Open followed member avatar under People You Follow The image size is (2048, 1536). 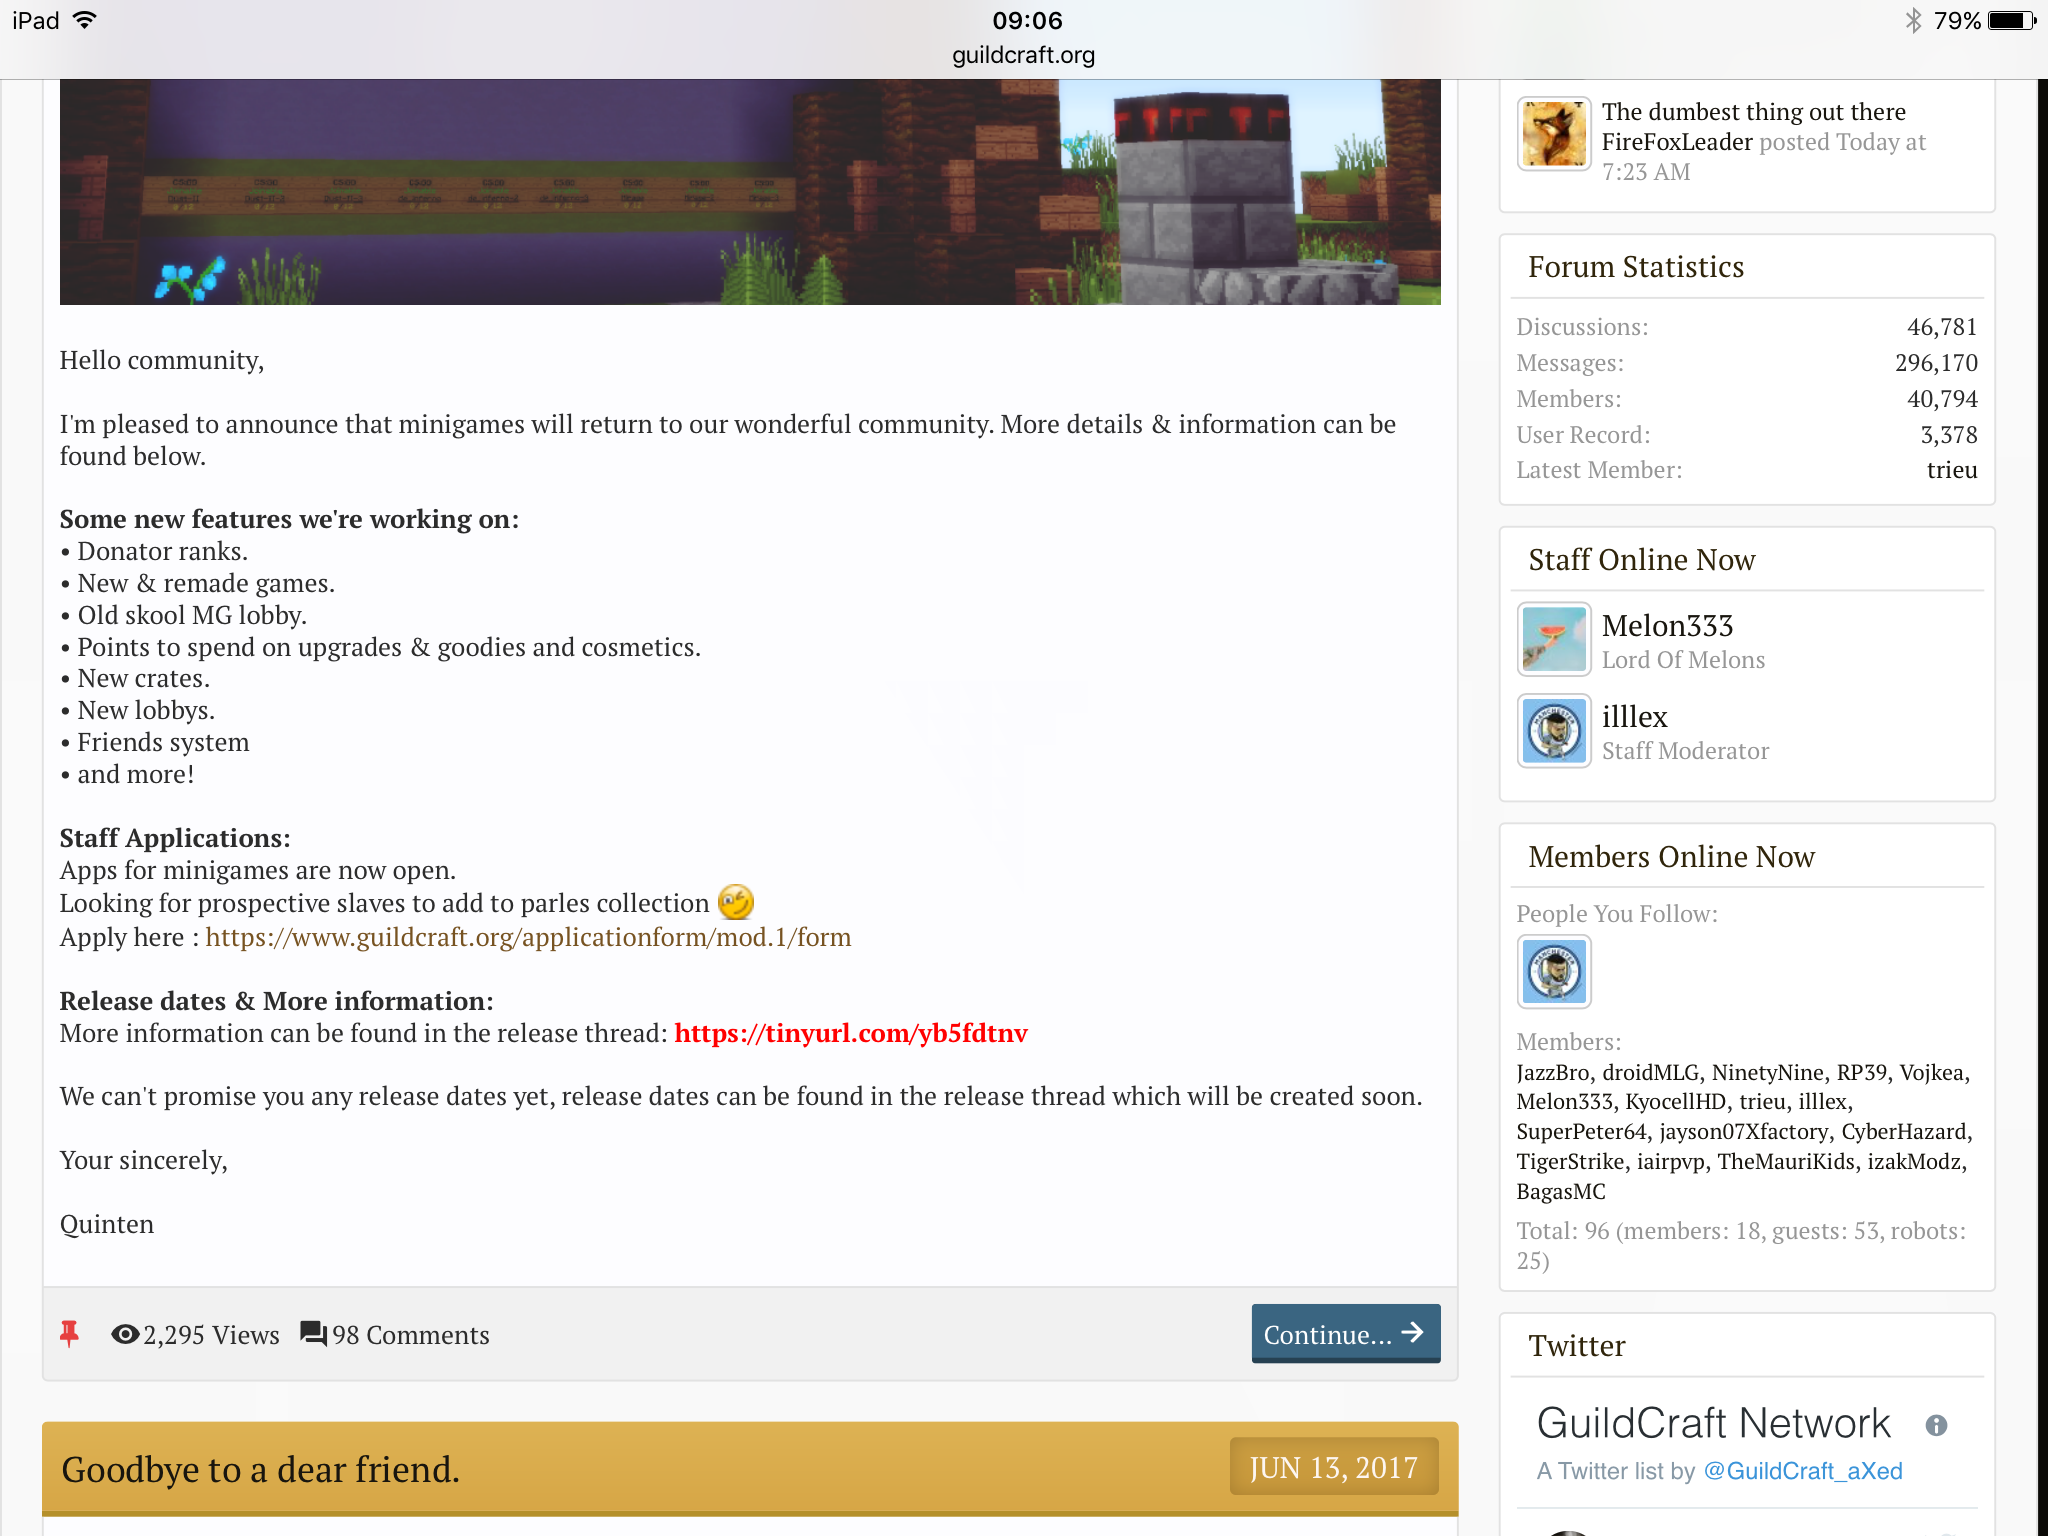(x=1554, y=971)
